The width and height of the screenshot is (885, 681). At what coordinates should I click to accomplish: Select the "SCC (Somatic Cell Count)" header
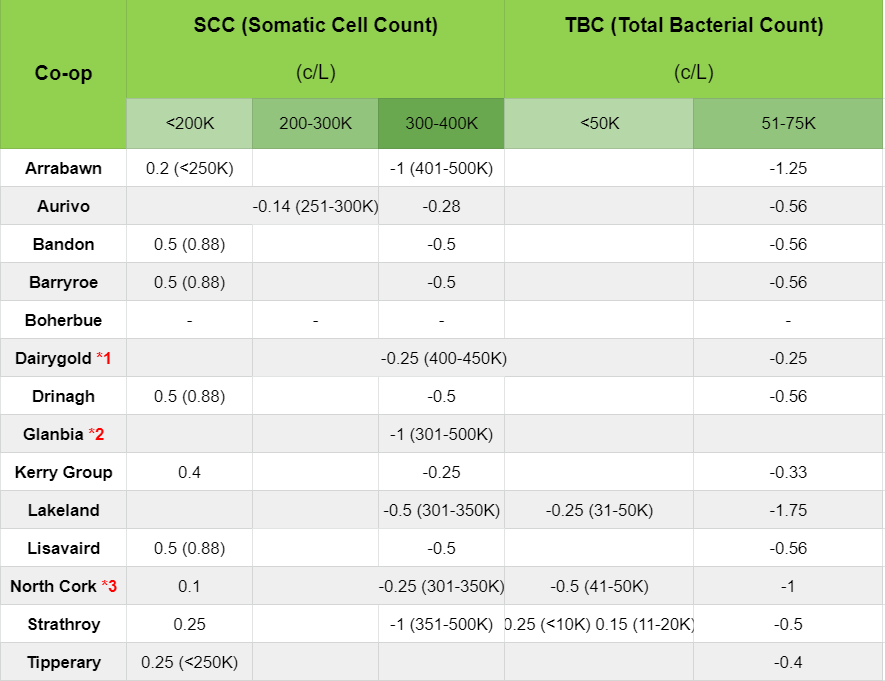(x=315, y=26)
